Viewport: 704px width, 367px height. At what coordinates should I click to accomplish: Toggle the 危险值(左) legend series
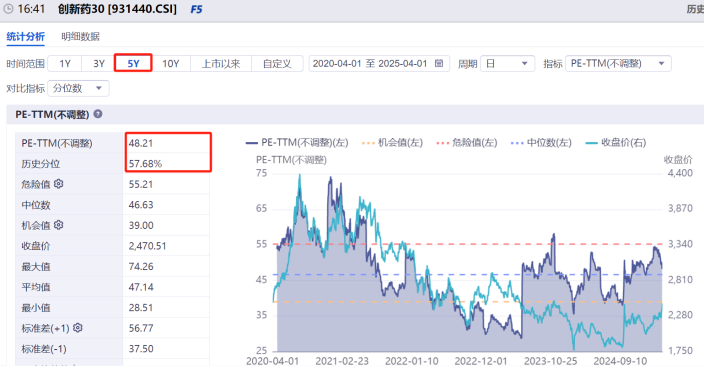pos(466,142)
